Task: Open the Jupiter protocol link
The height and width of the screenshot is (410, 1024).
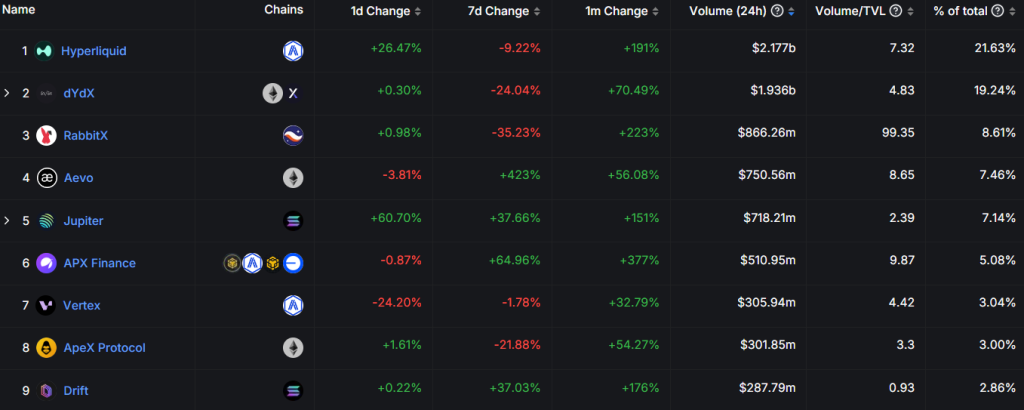Action: [x=82, y=220]
